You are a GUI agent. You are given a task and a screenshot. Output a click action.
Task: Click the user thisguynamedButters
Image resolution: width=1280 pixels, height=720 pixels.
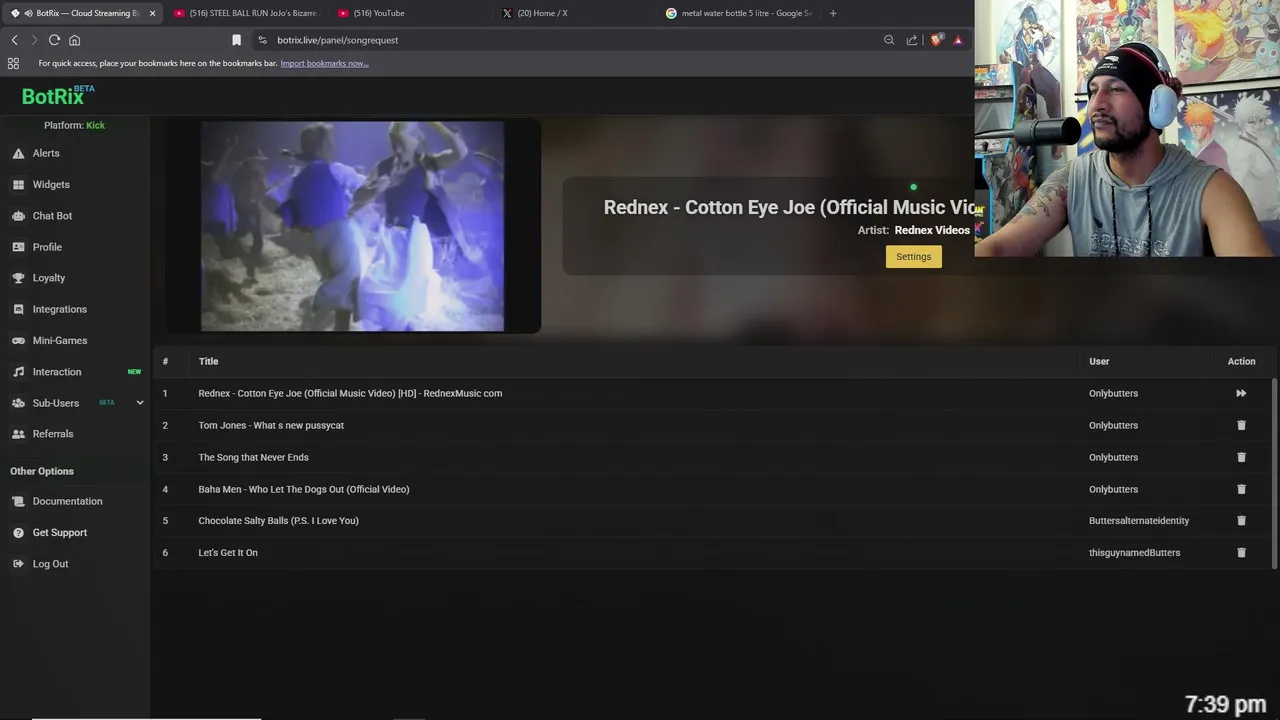1134,552
